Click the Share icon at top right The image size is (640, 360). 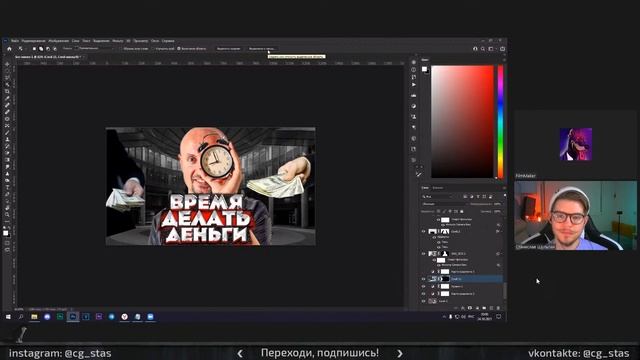(x=502, y=49)
